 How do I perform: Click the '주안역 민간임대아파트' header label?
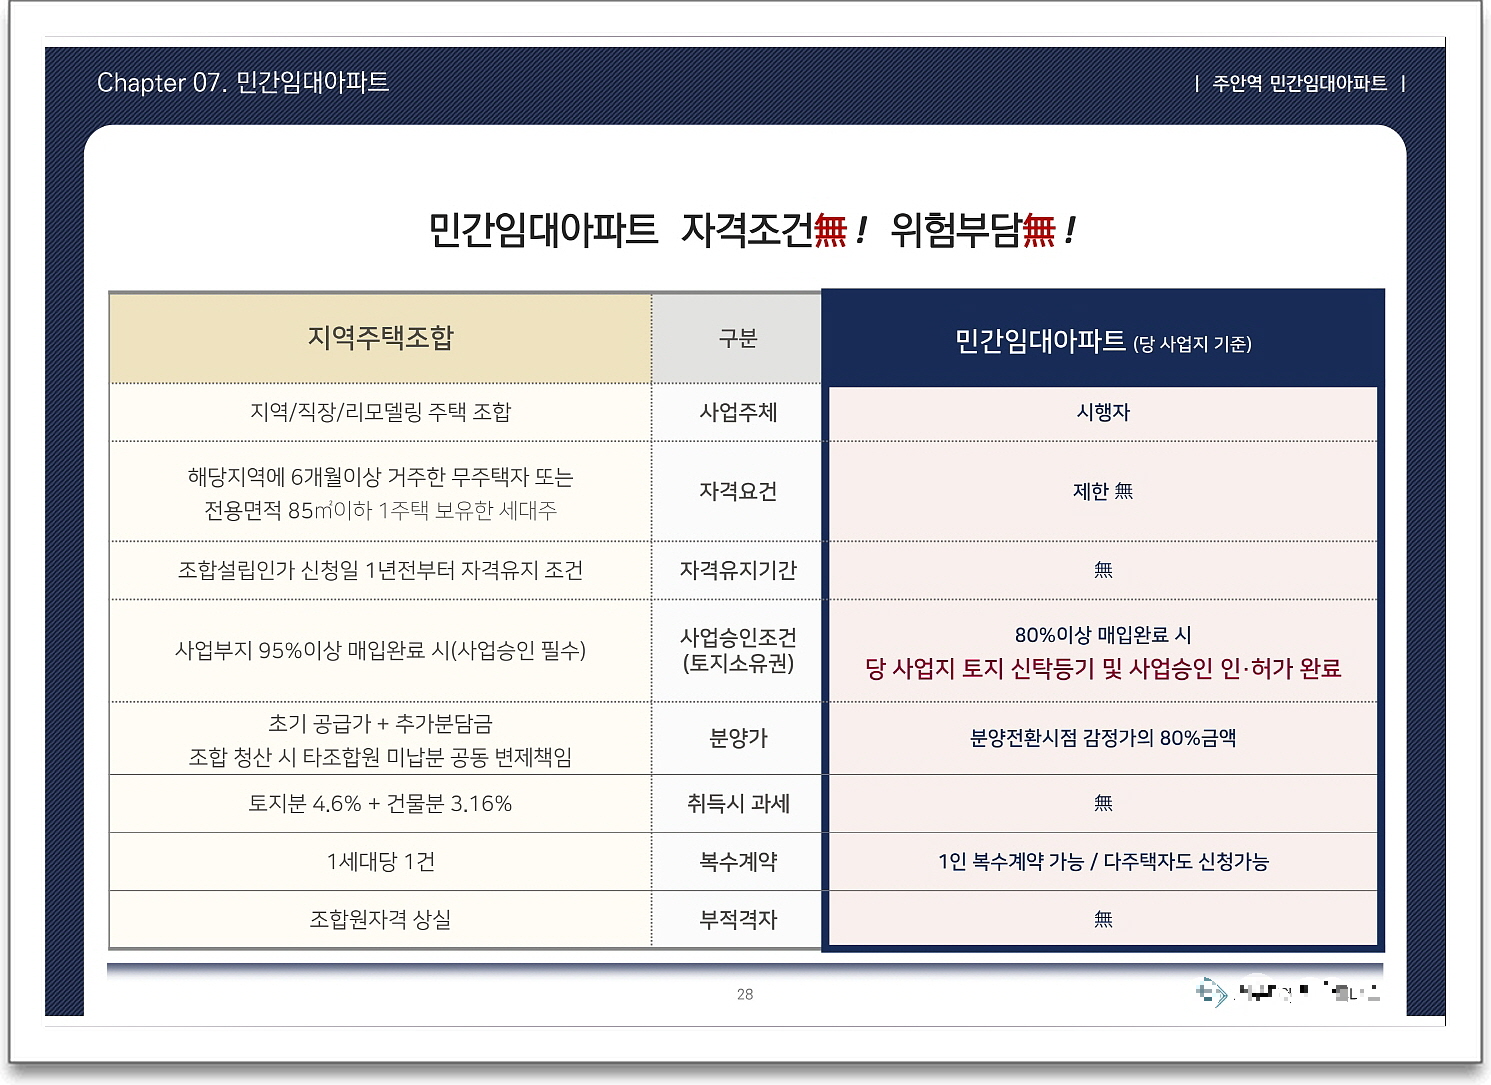tap(1299, 83)
